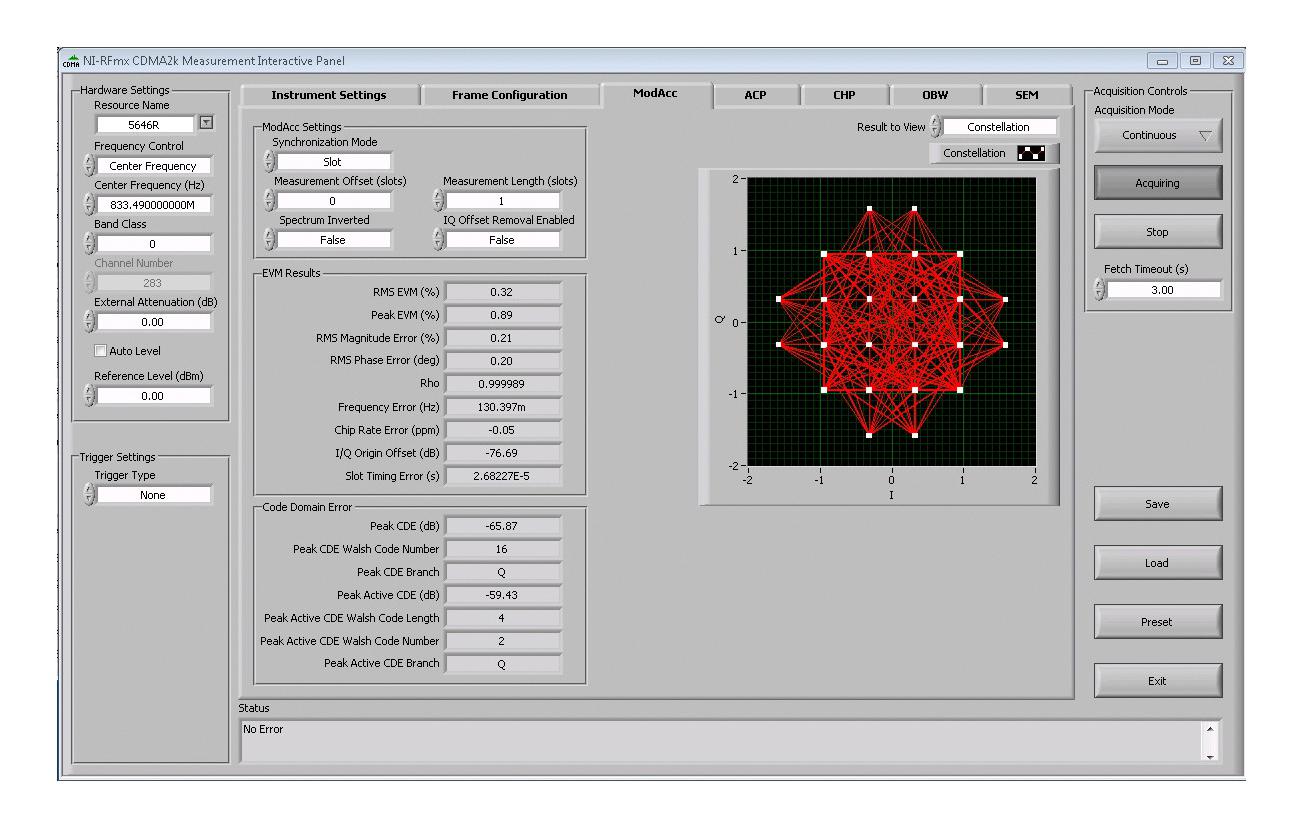Click the Result to View stepper arrows
Screen dimensions: 1294x828
click(935, 127)
